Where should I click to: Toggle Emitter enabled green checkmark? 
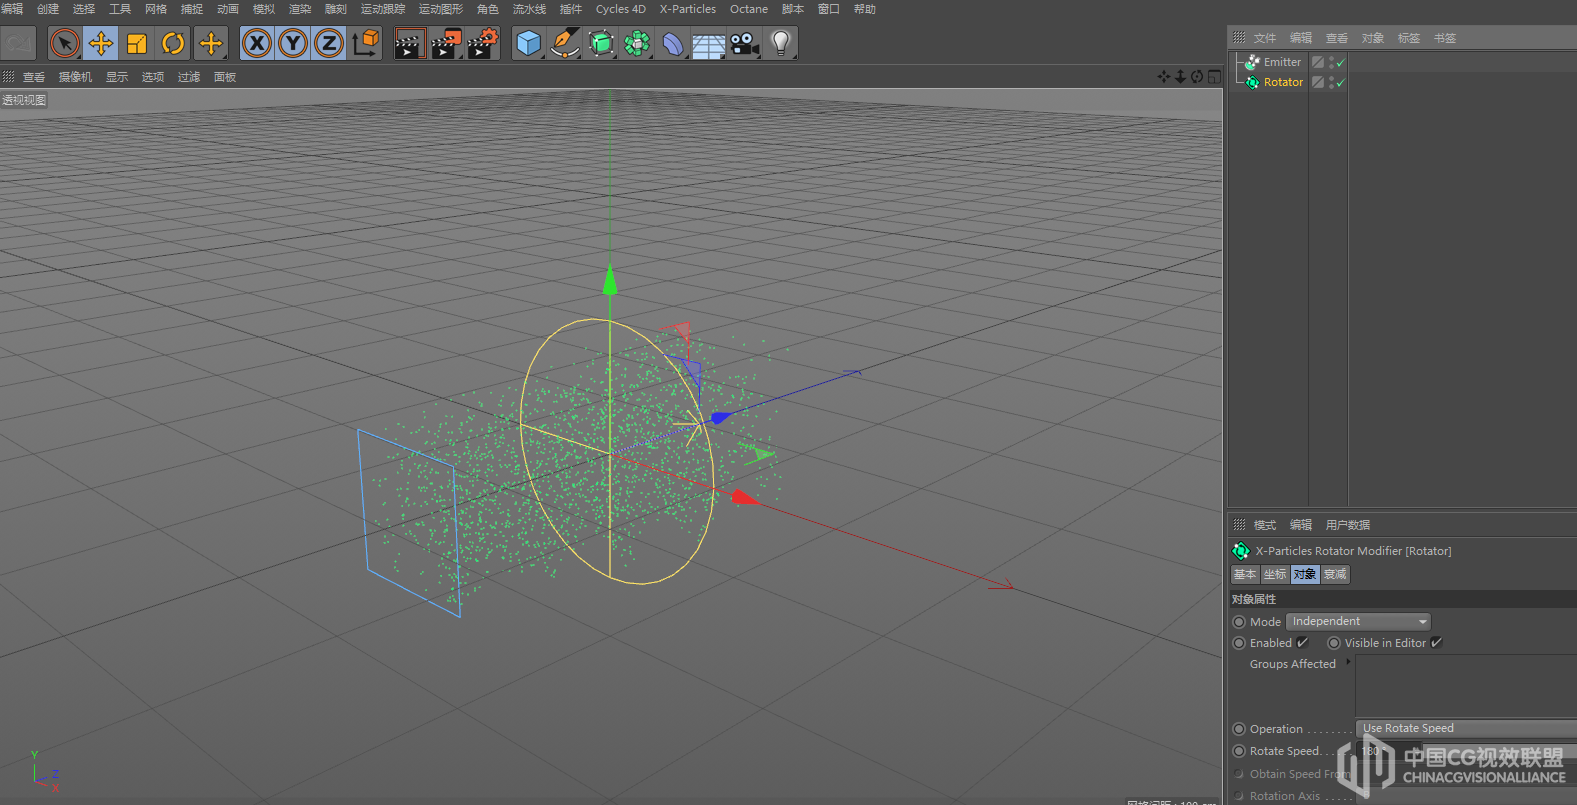coord(1340,62)
